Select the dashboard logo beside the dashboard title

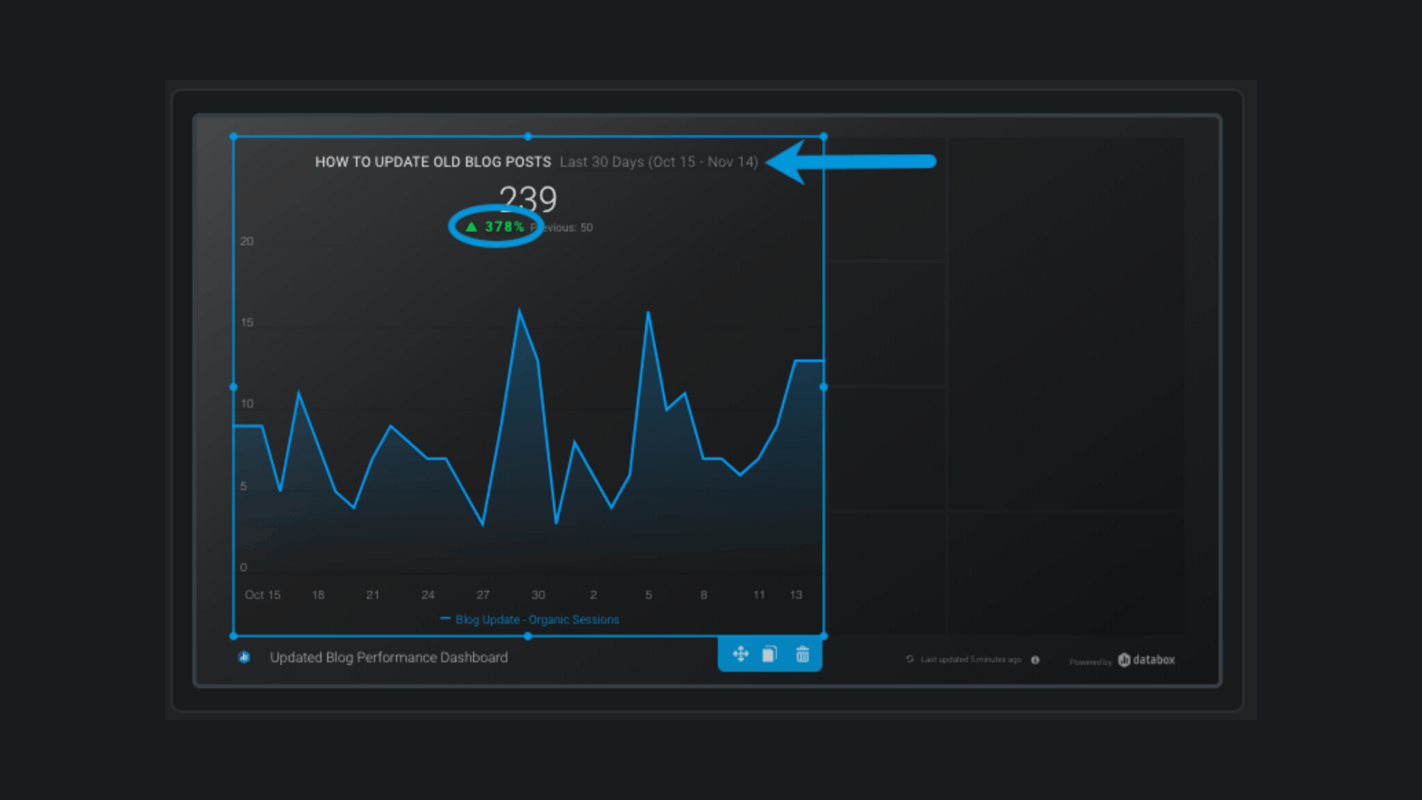243,657
